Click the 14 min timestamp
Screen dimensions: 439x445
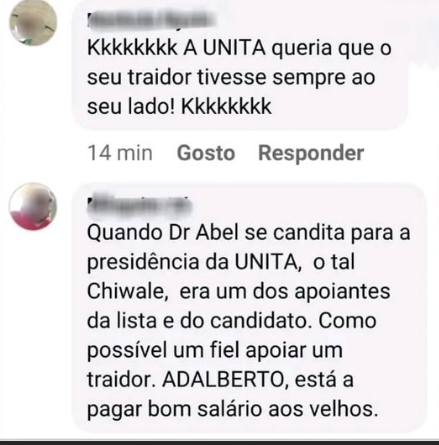point(120,153)
